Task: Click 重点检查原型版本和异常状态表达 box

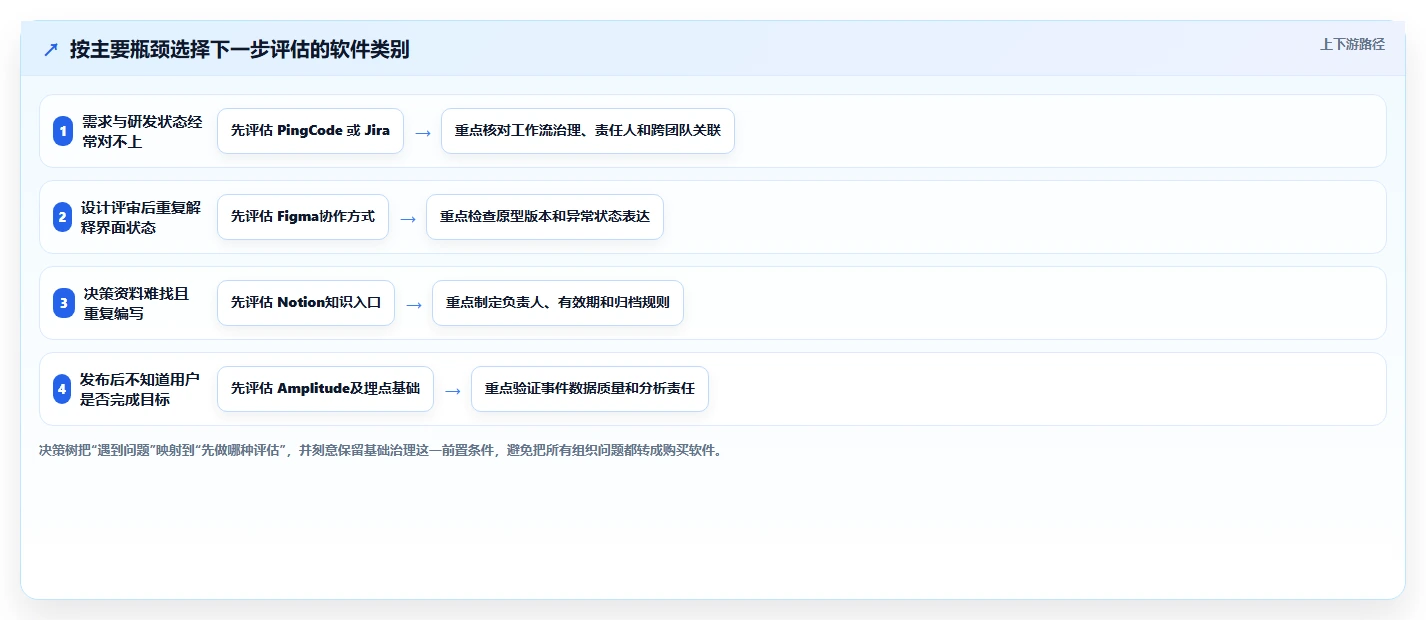Action: 545,217
